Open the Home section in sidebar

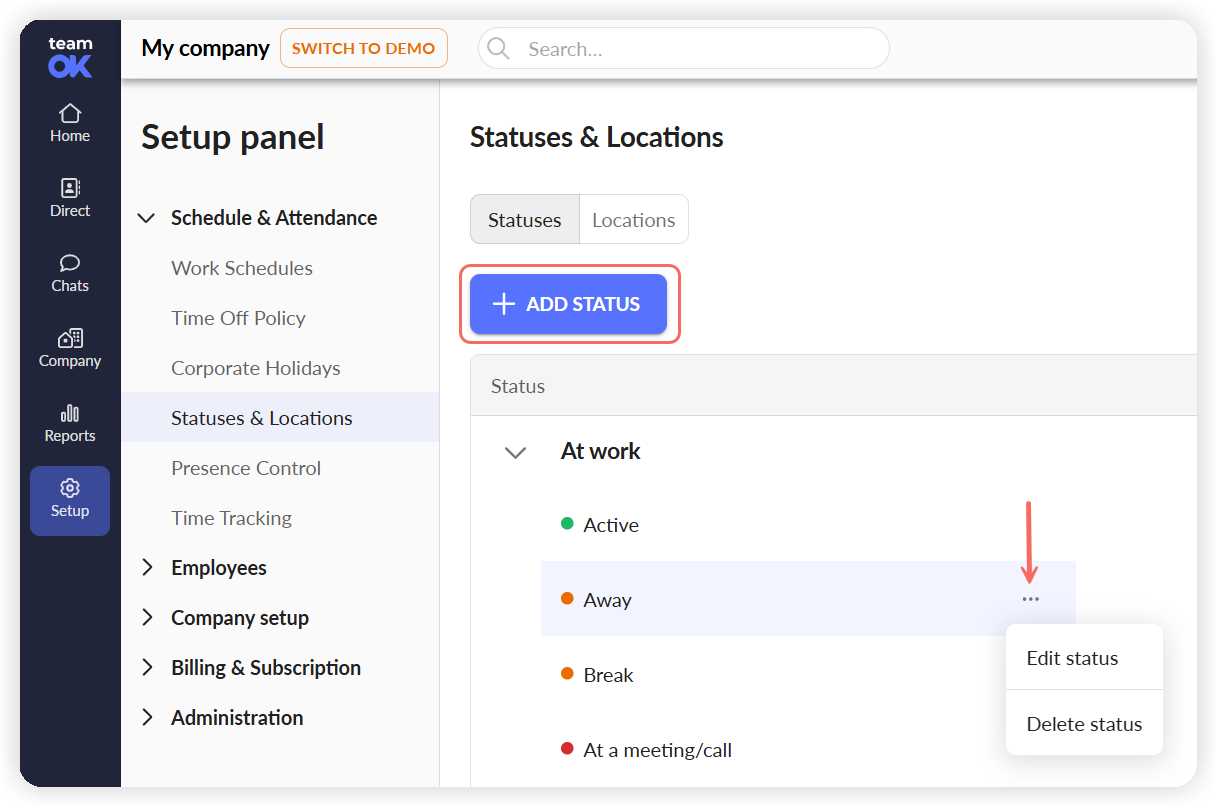coord(70,124)
